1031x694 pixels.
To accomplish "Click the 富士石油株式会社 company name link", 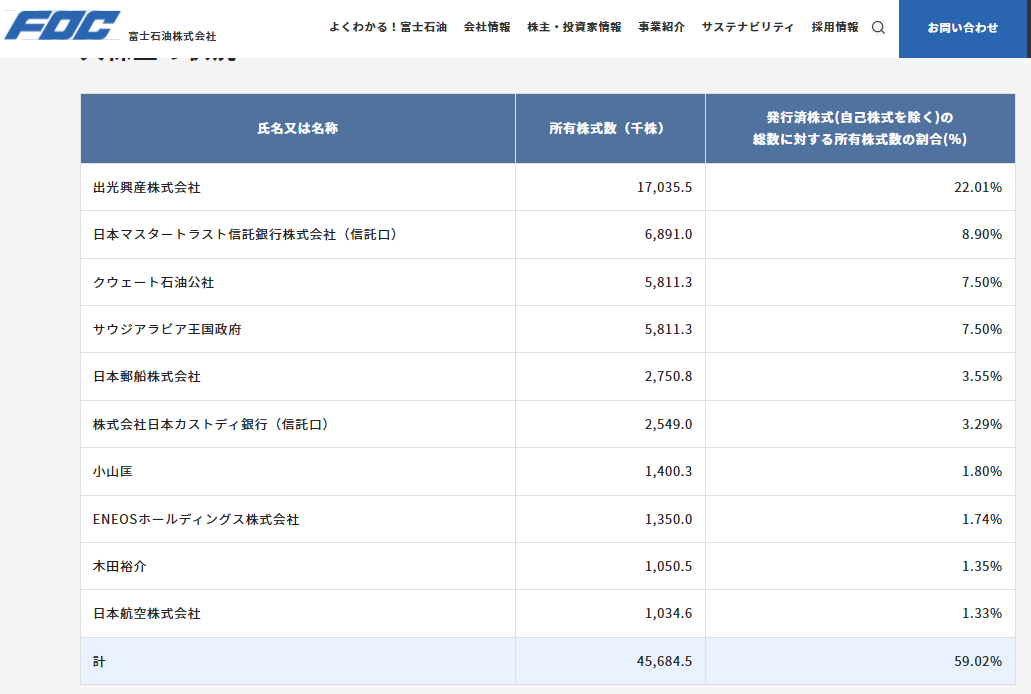I will click(x=172, y=36).
